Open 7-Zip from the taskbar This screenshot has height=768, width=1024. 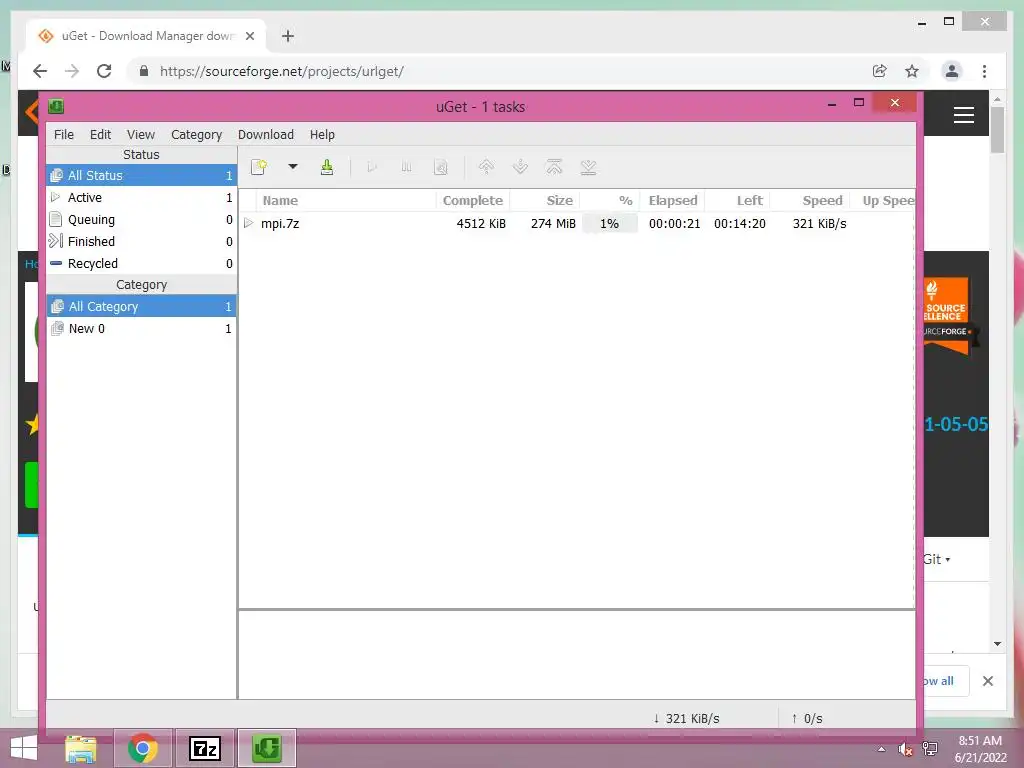tap(204, 748)
